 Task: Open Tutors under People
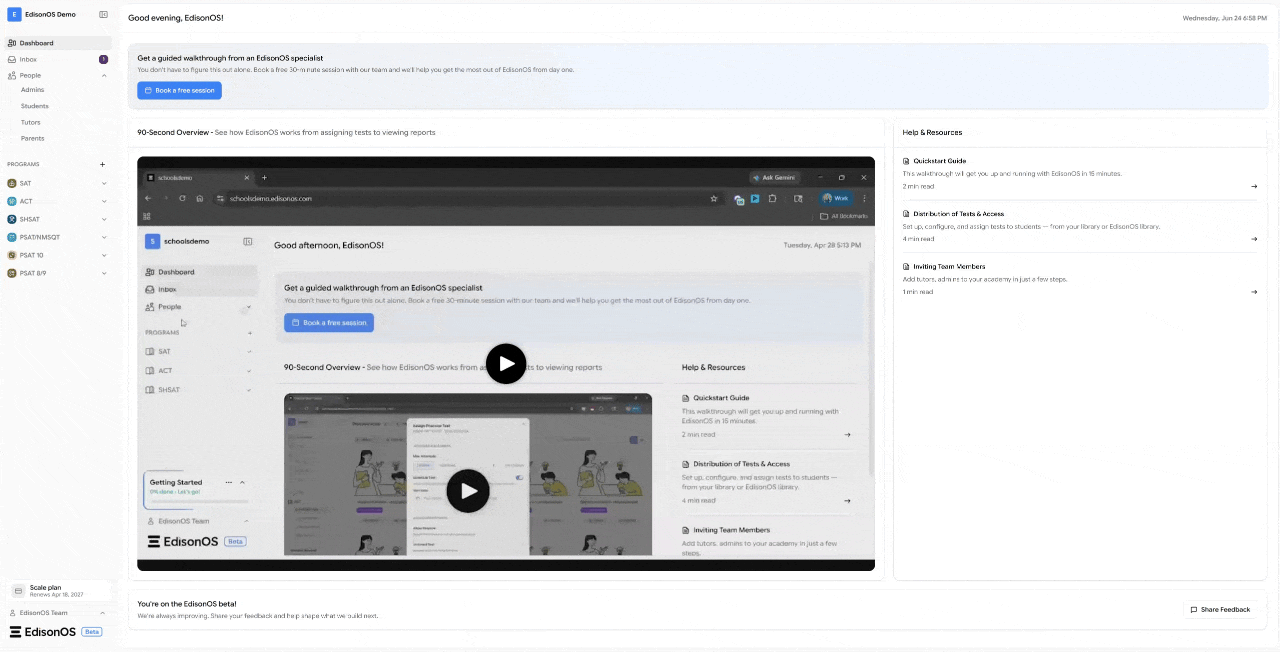pyautogui.click(x=31, y=122)
